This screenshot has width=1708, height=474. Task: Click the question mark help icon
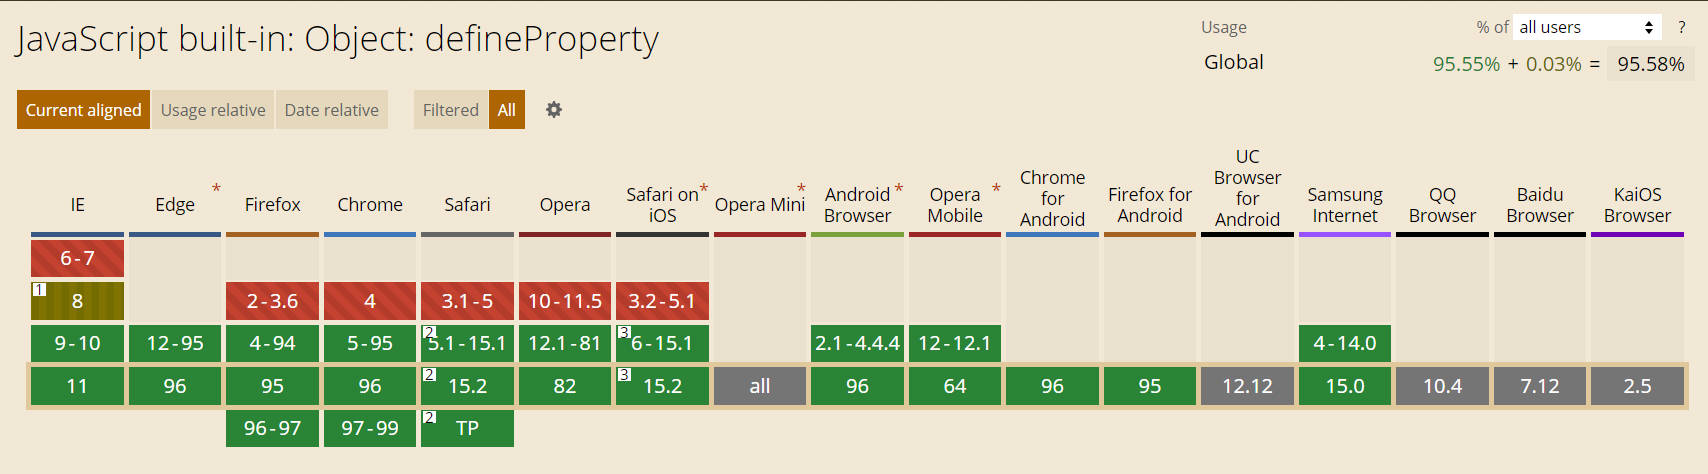(1682, 28)
